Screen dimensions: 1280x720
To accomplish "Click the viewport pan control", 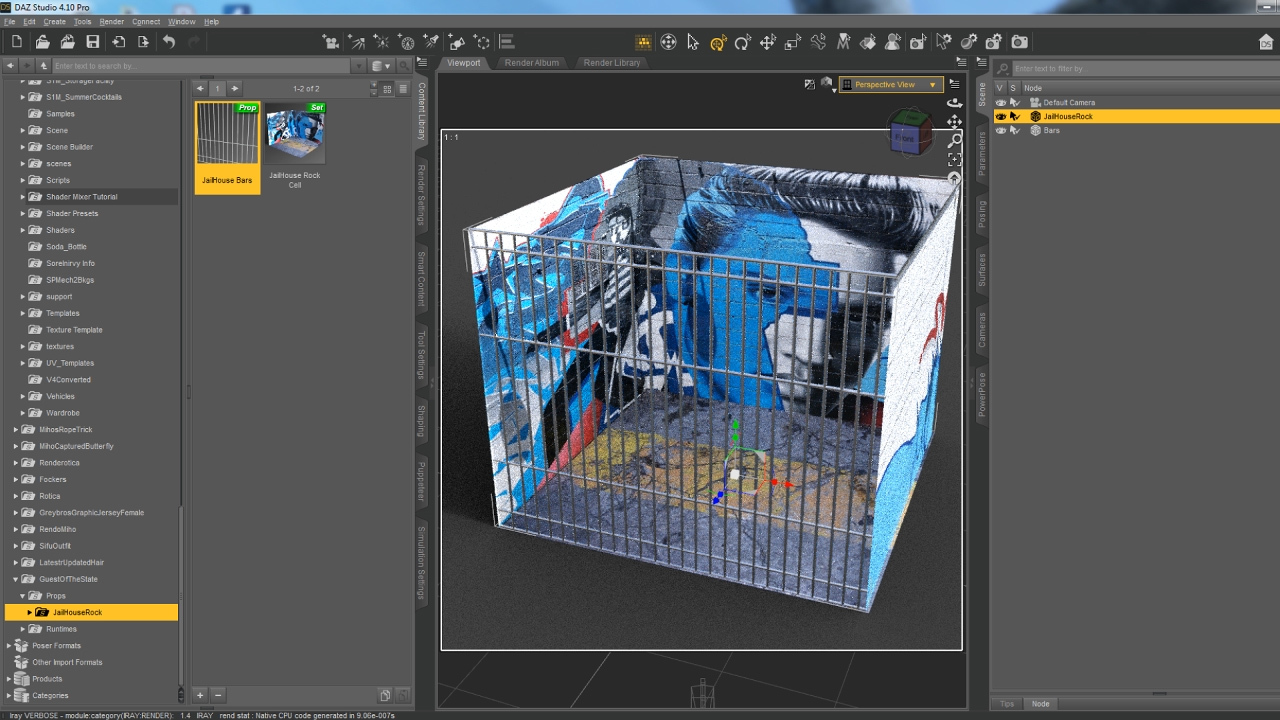I will tap(954, 122).
